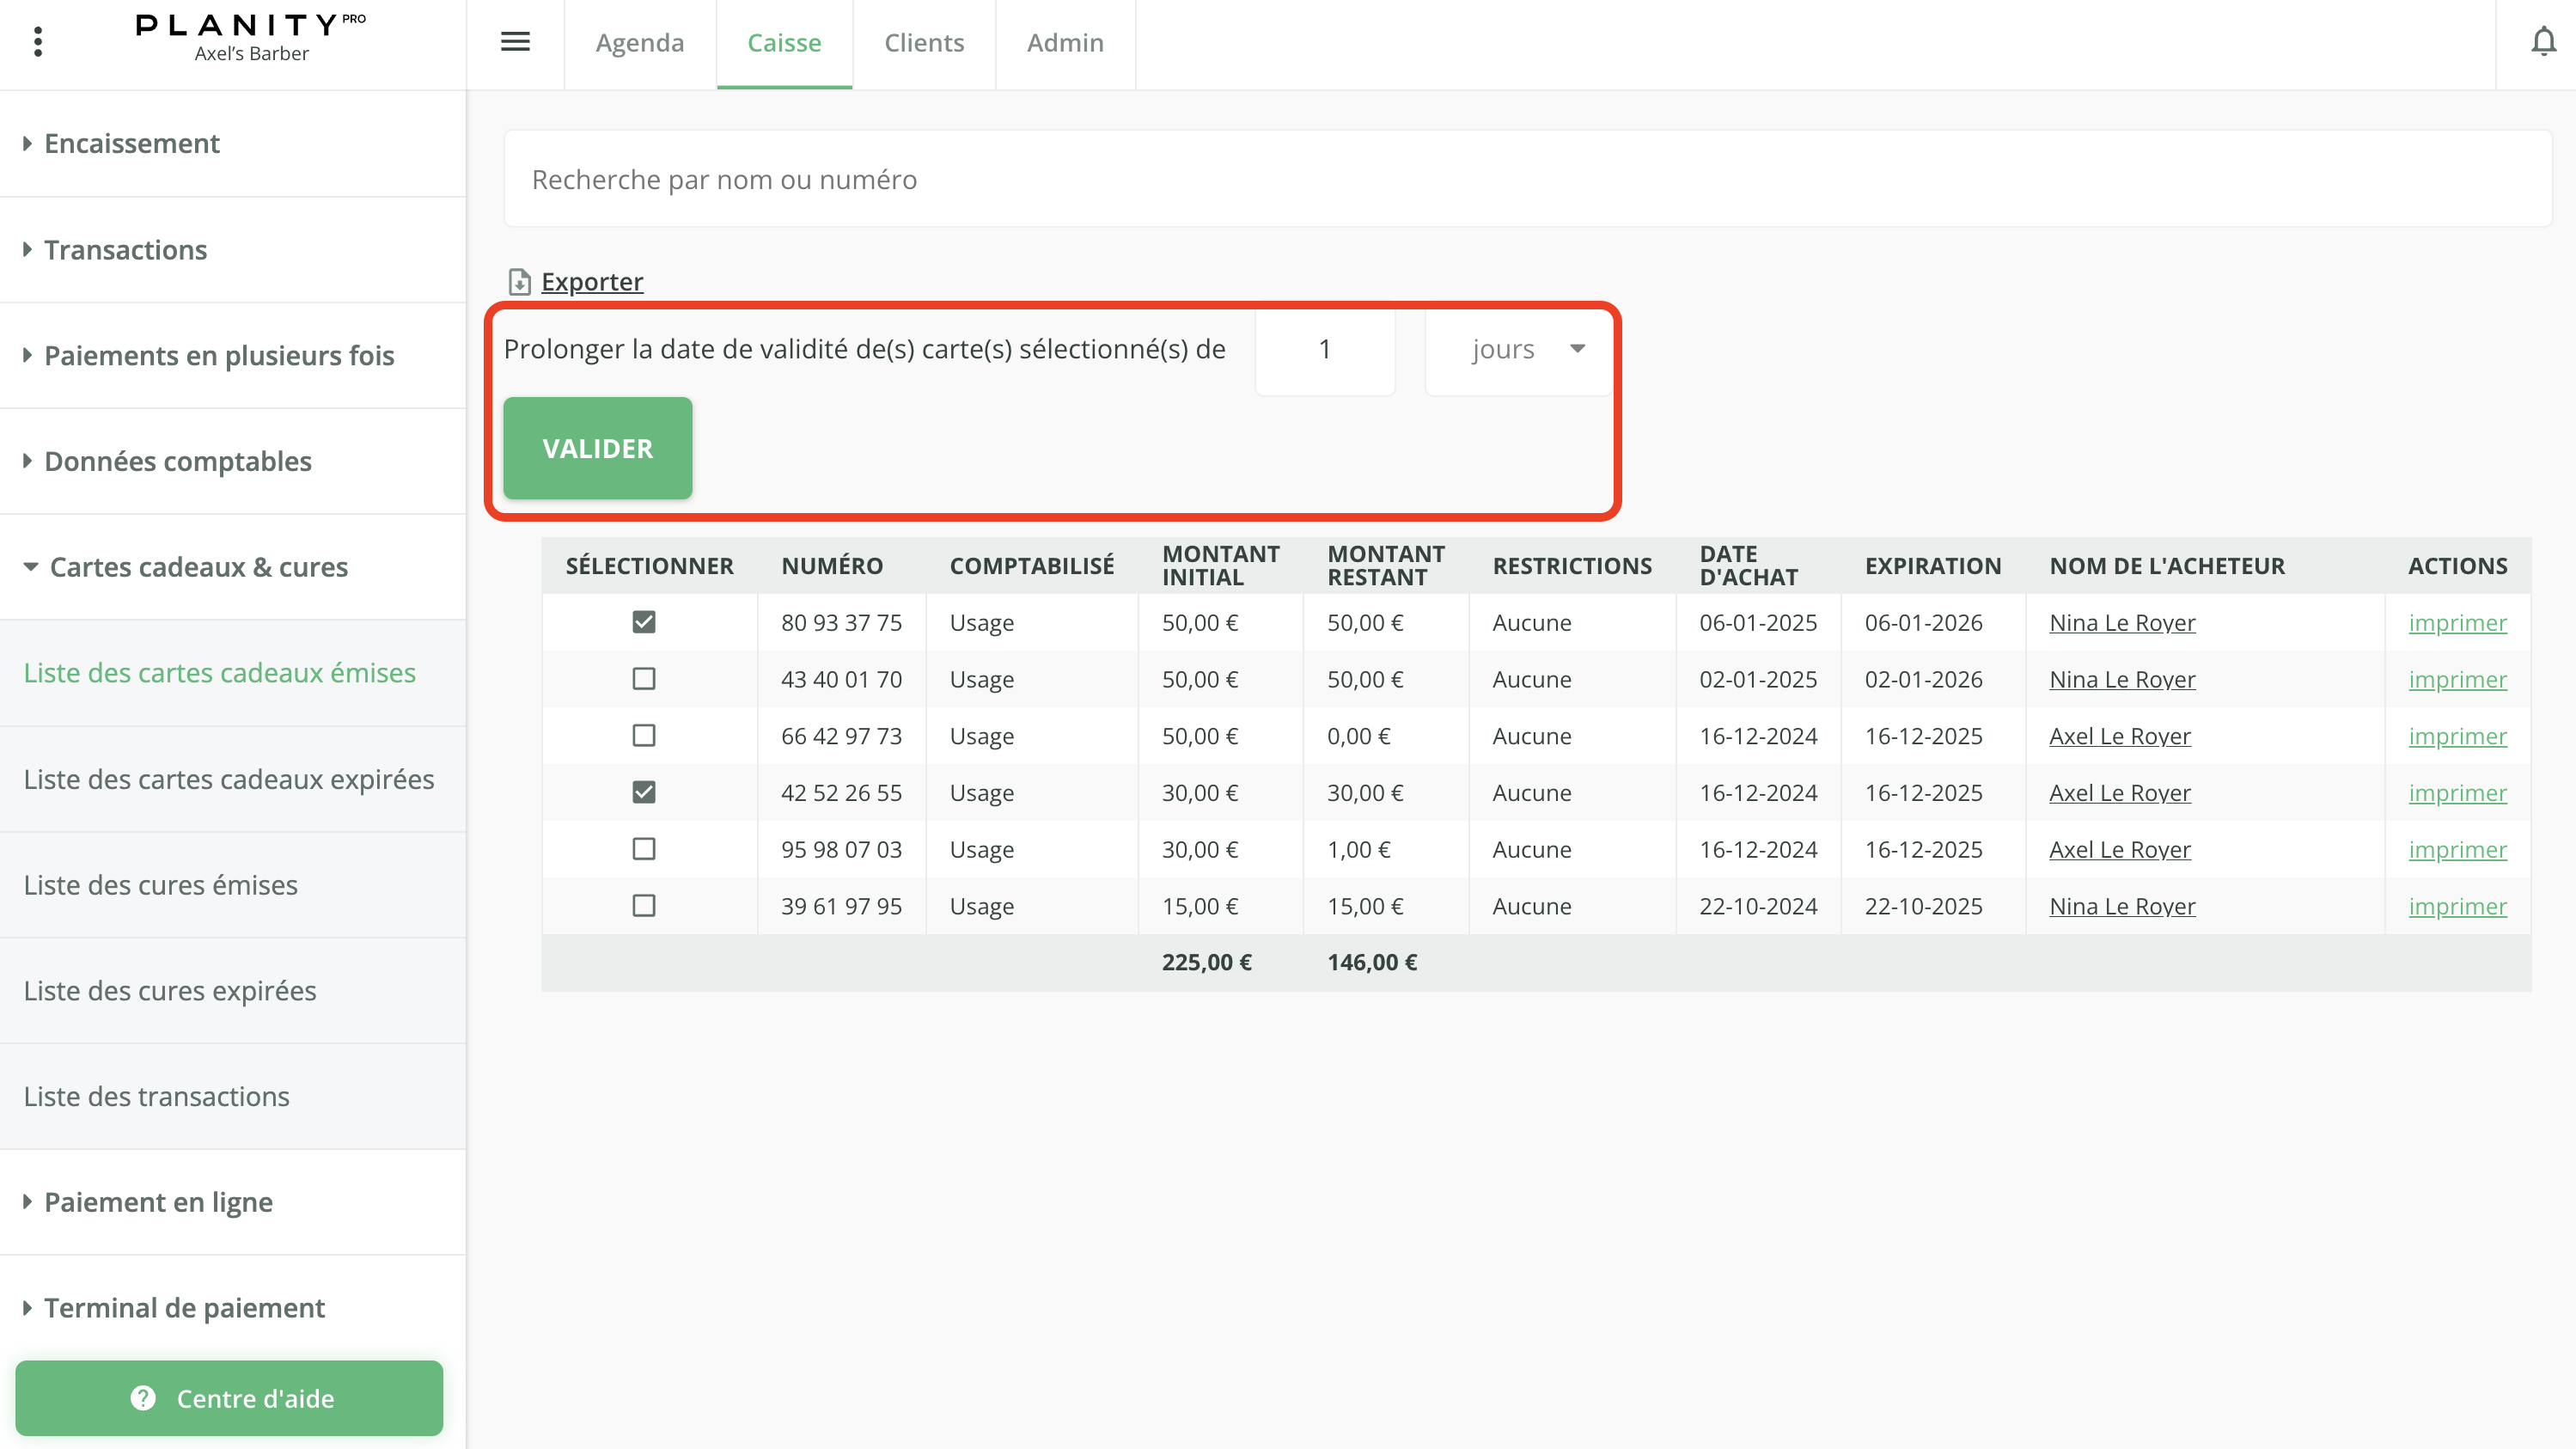The height and width of the screenshot is (1449, 2576).
Task: Expand the Transactions section
Action: [126, 250]
